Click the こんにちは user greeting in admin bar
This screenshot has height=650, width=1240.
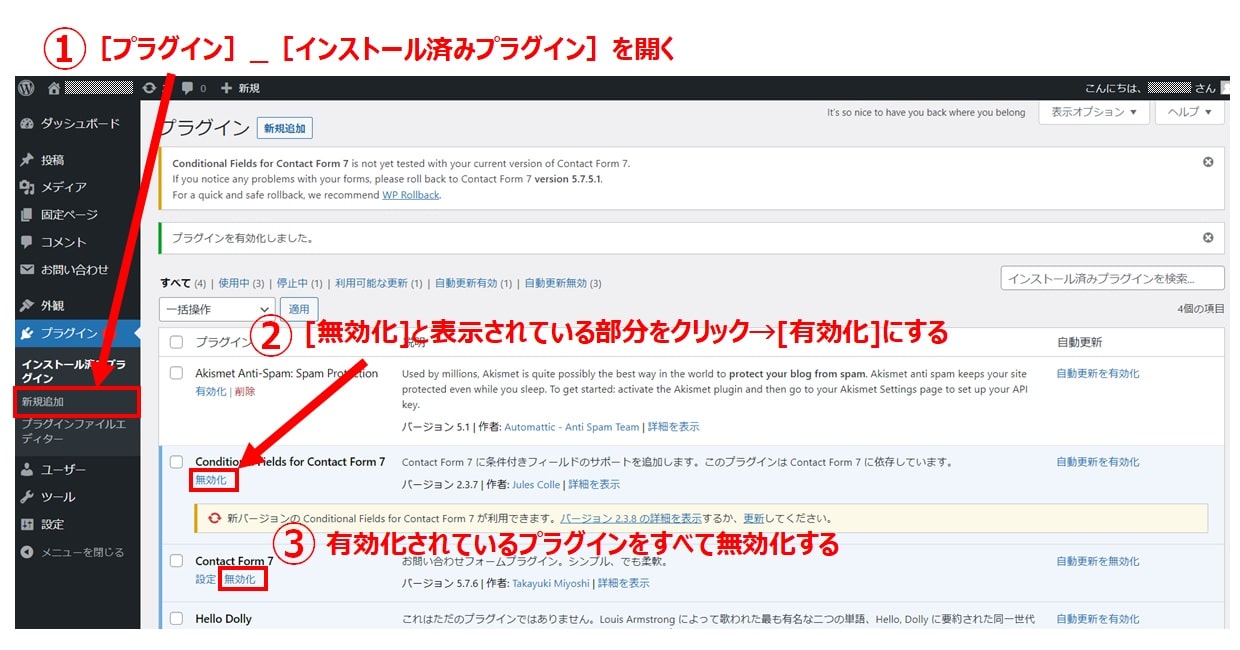(1150, 88)
